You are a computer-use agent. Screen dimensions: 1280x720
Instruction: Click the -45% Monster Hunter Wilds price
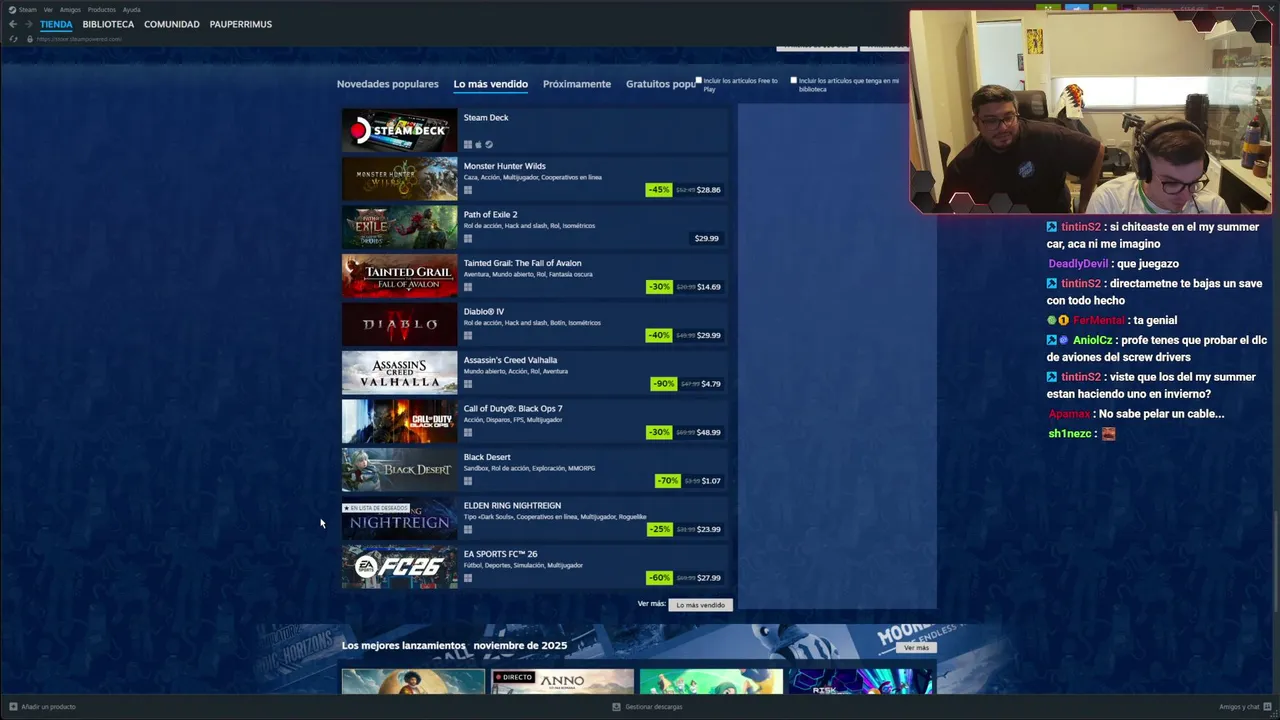point(684,190)
